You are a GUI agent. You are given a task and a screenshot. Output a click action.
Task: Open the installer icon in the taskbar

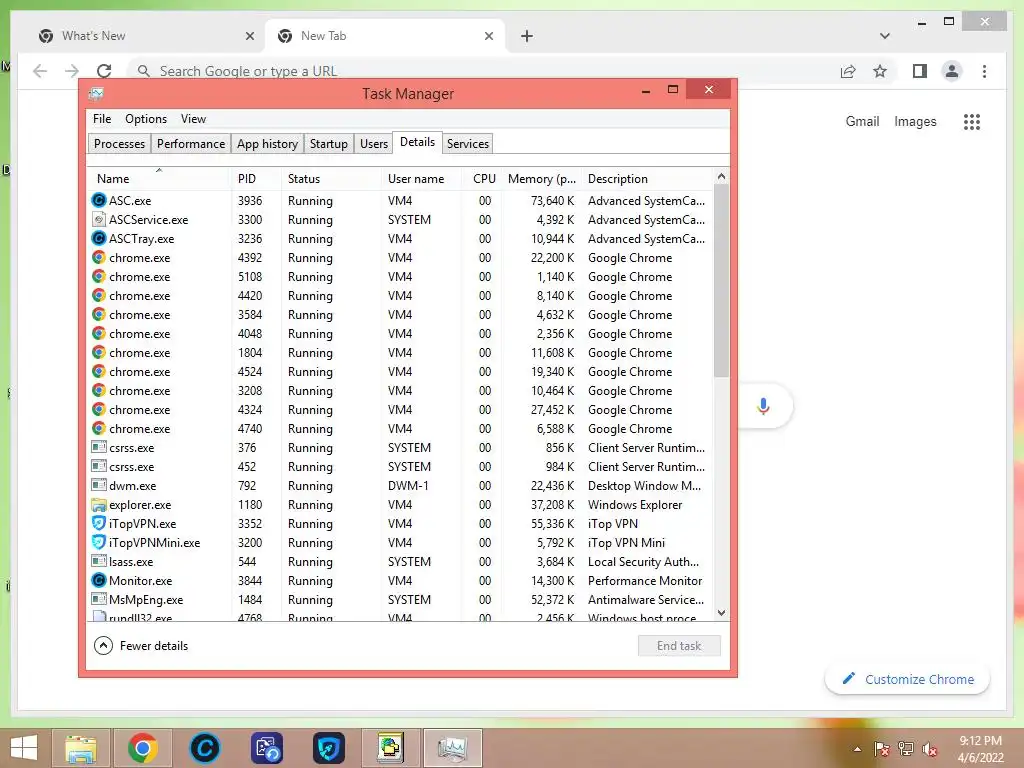coord(391,748)
